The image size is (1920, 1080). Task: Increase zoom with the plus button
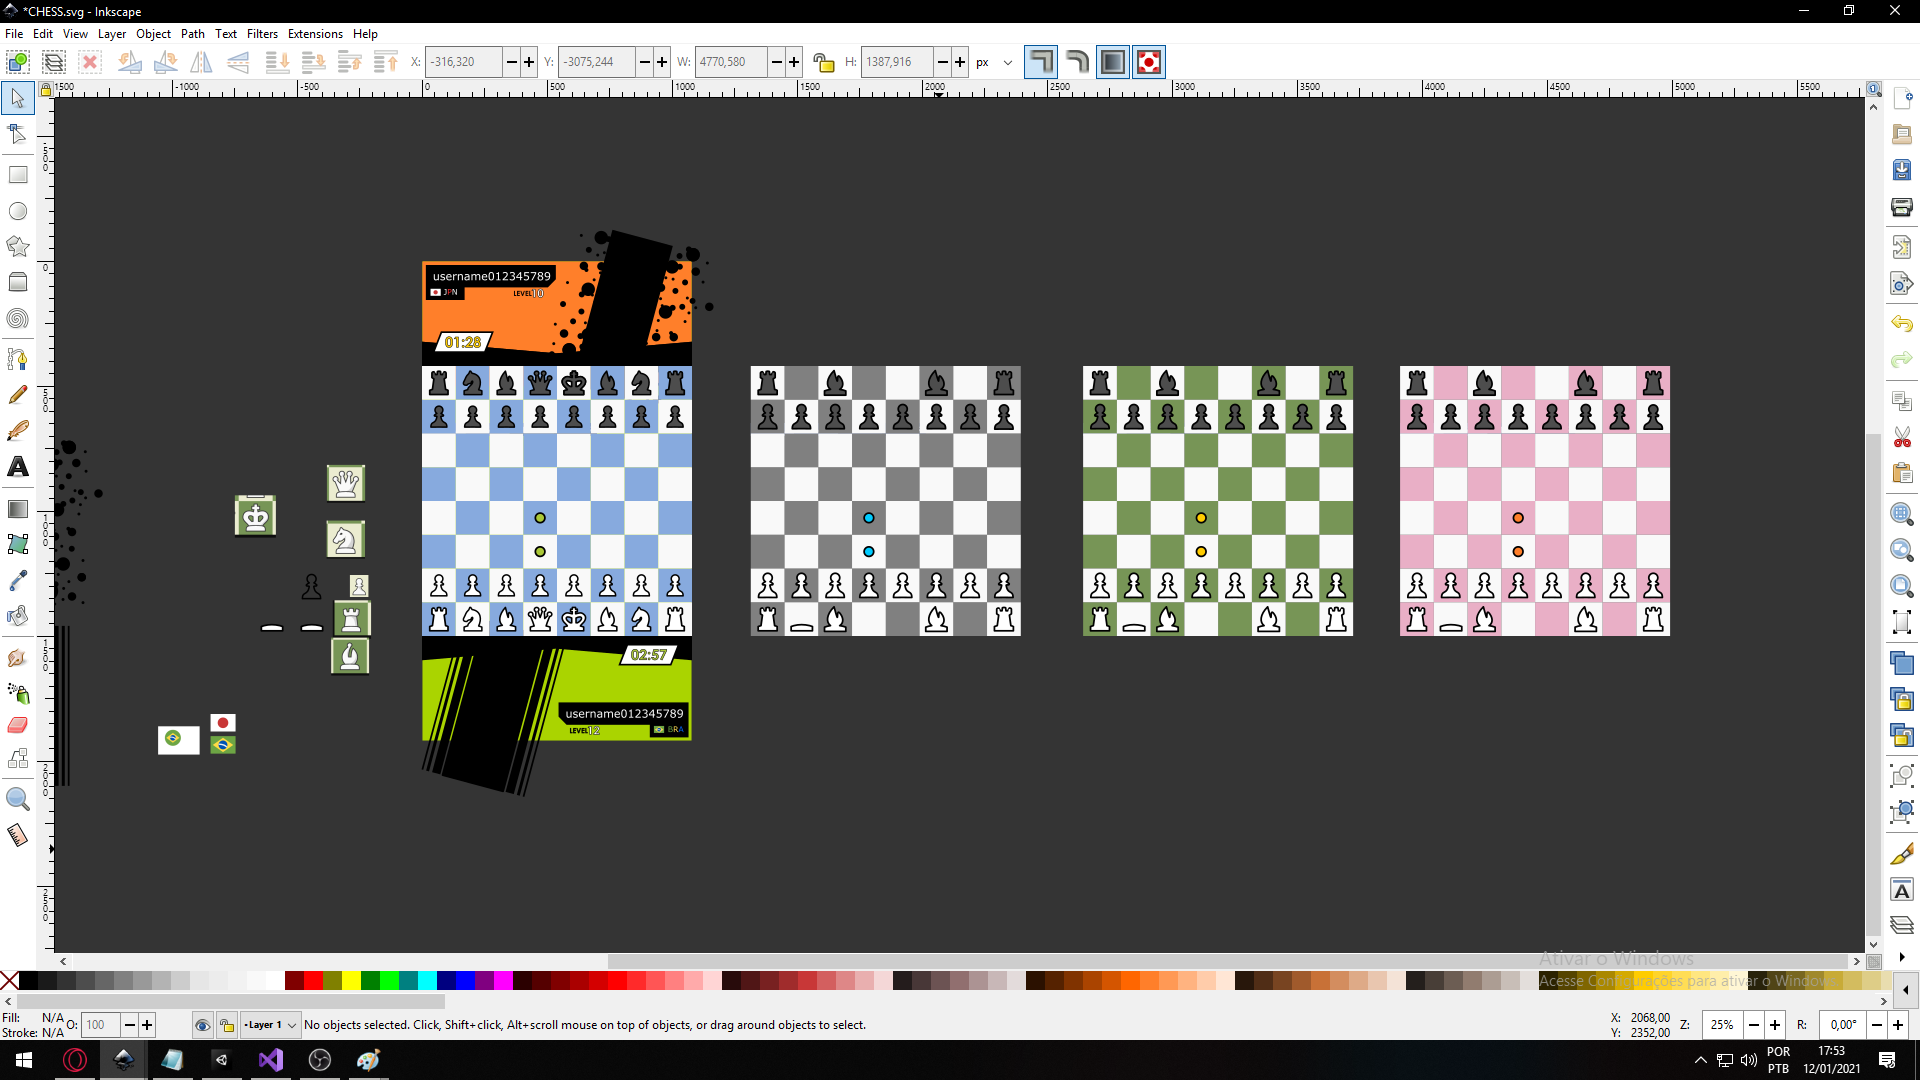1775,1025
